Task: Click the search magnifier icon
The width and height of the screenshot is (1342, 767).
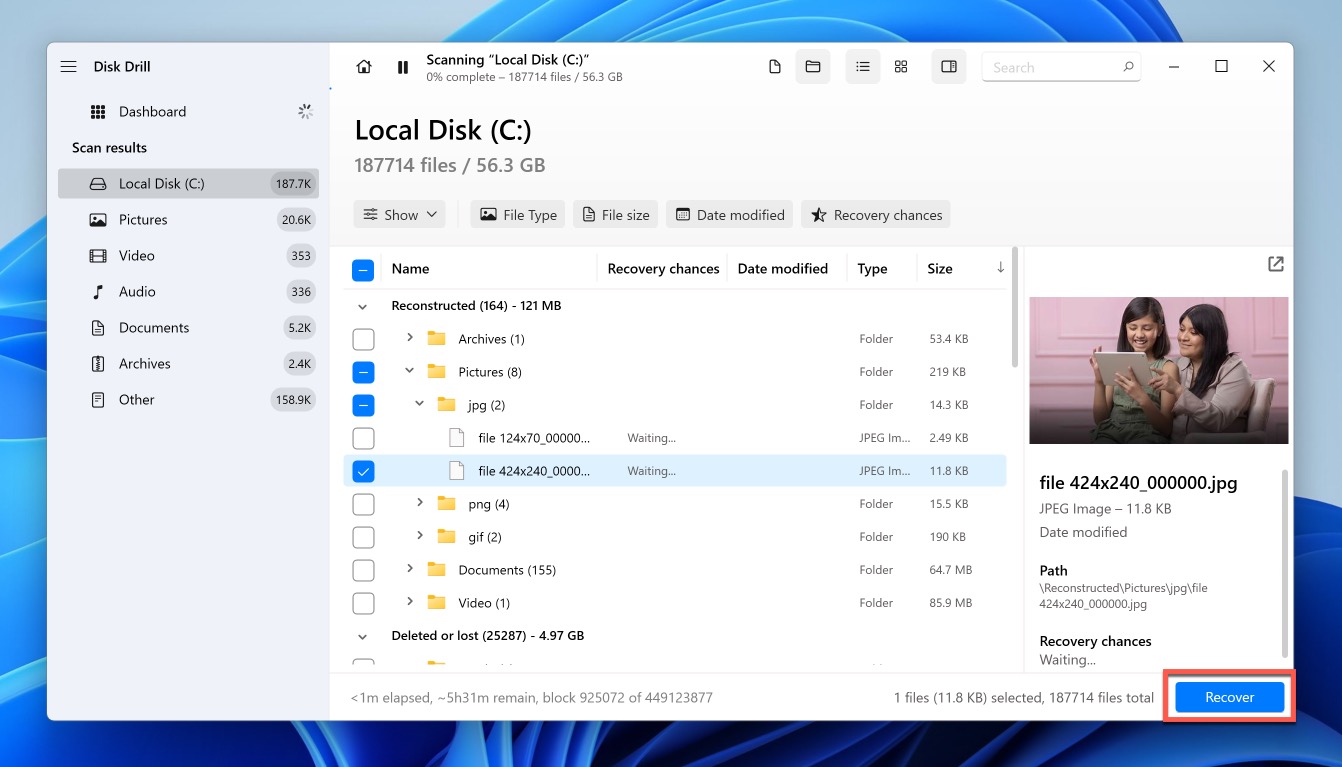Action: (x=1128, y=67)
